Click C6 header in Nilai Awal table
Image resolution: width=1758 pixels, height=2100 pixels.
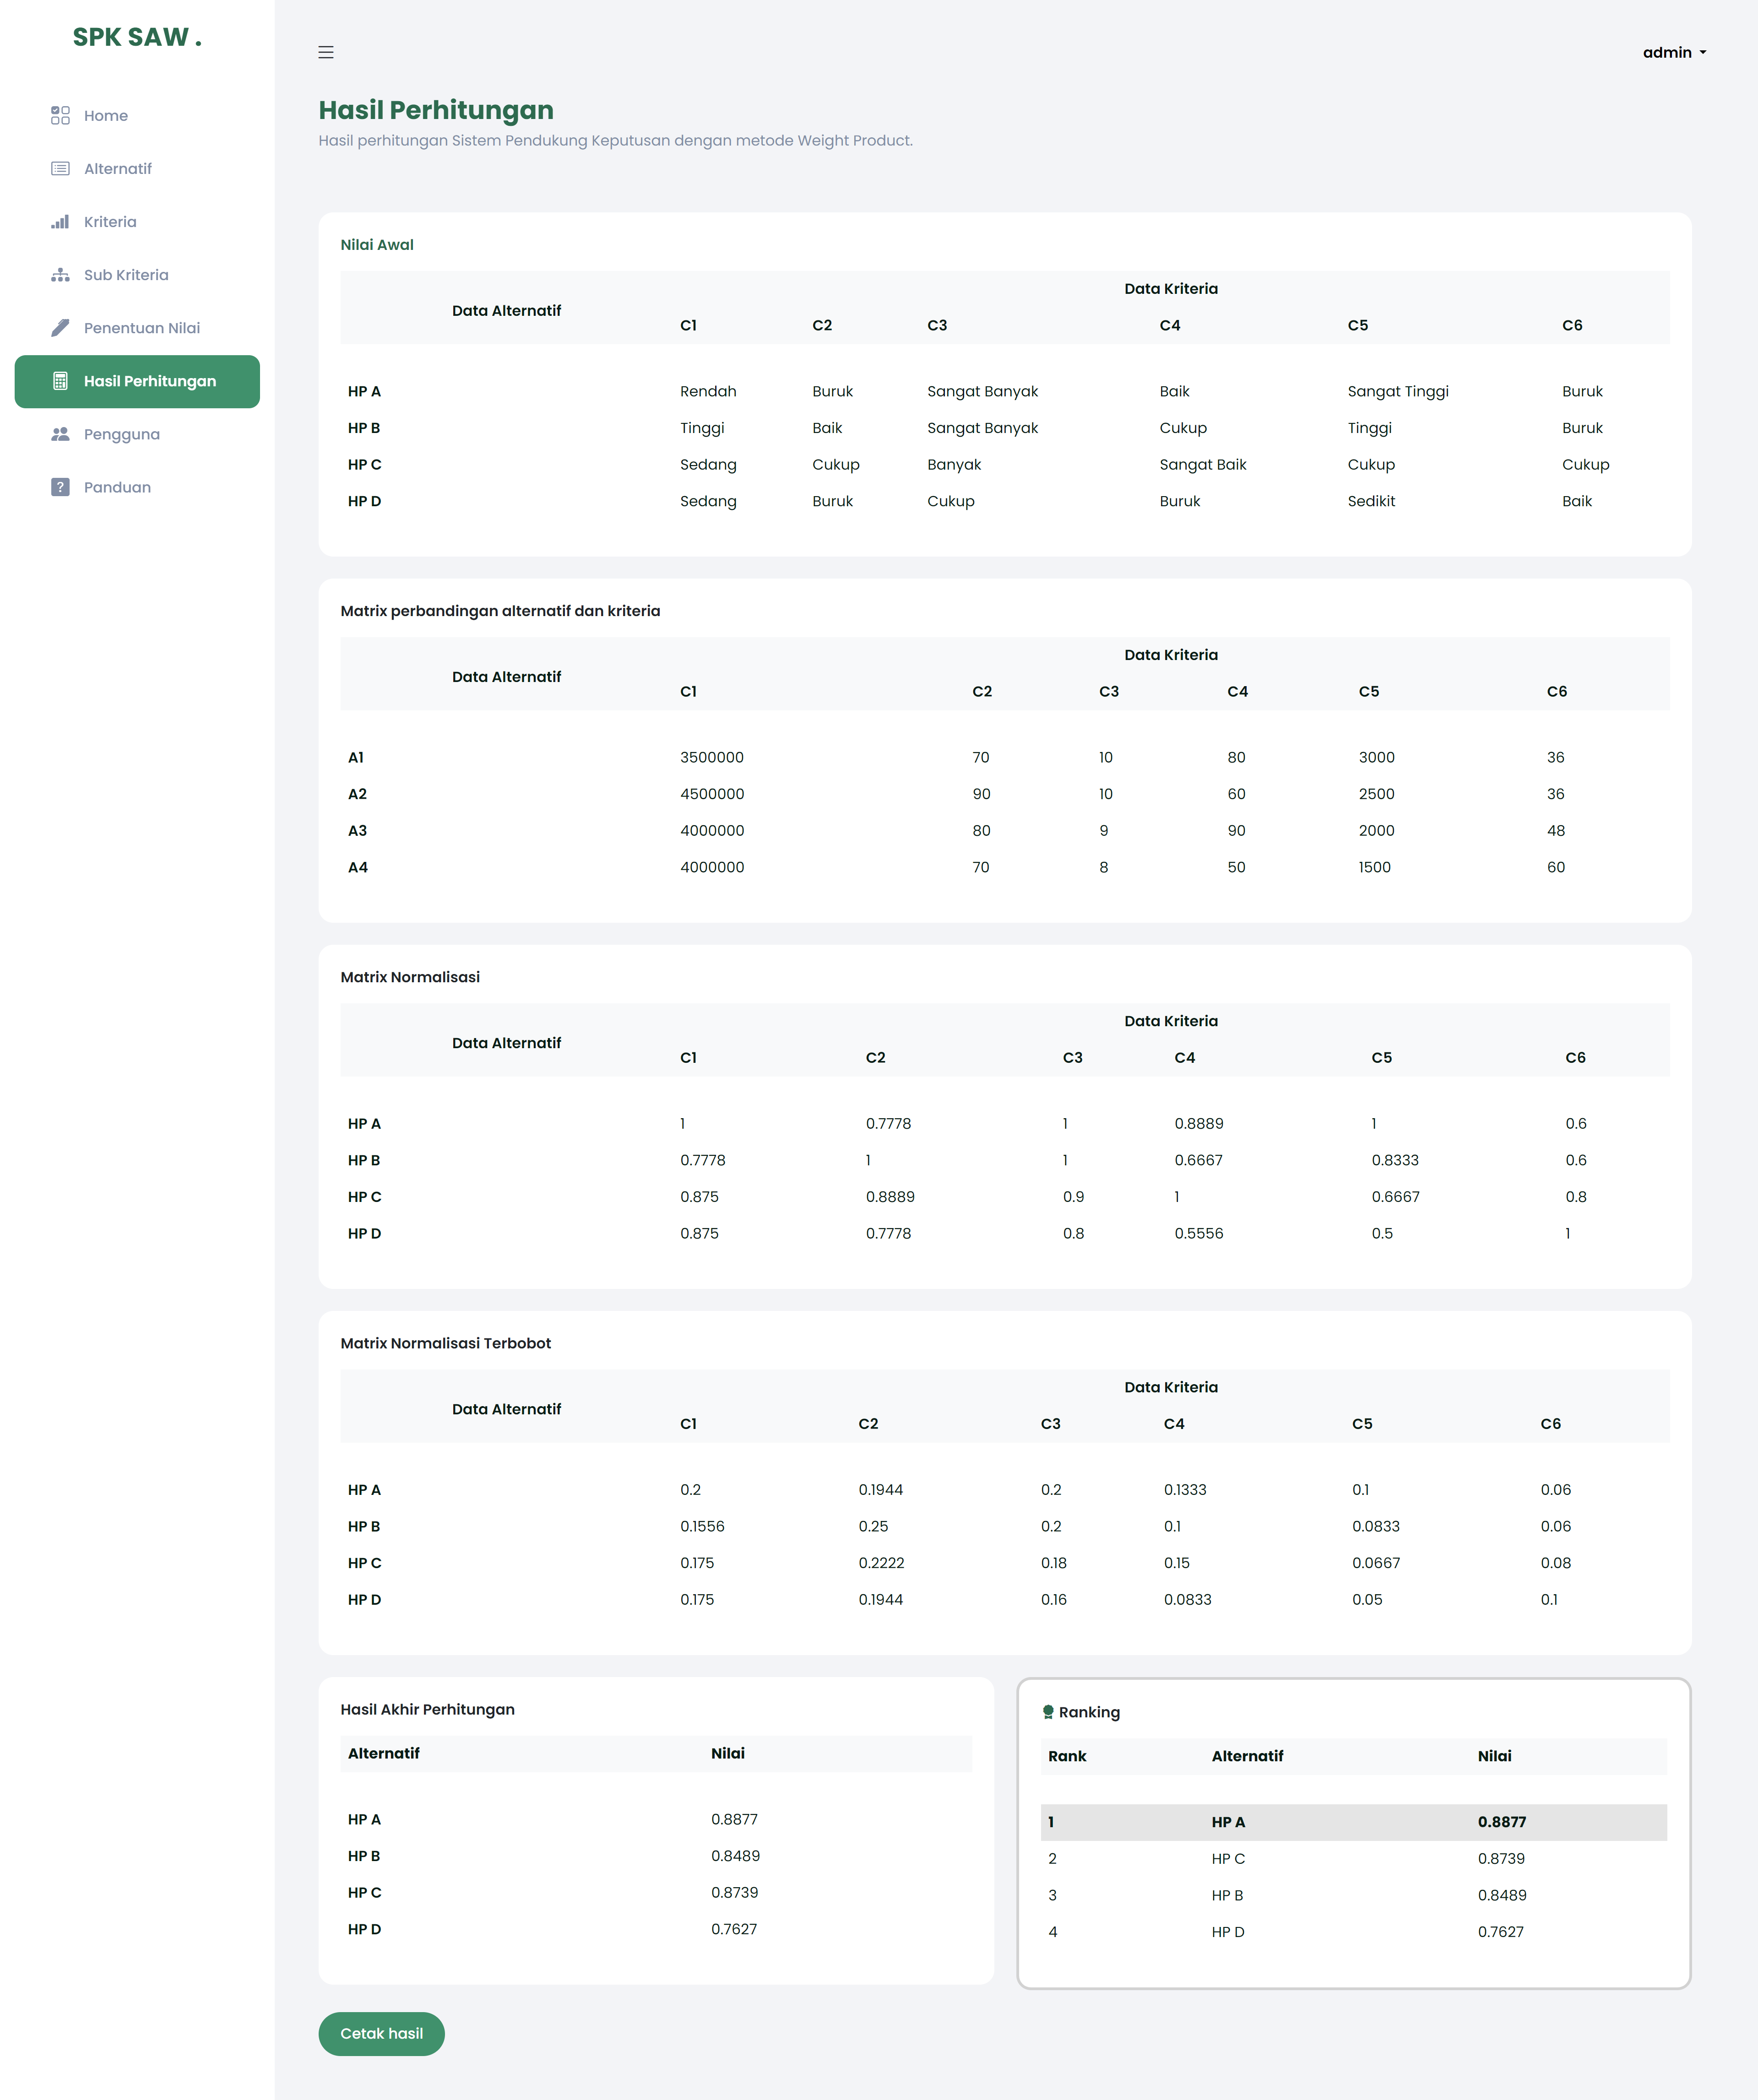point(1572,325)
